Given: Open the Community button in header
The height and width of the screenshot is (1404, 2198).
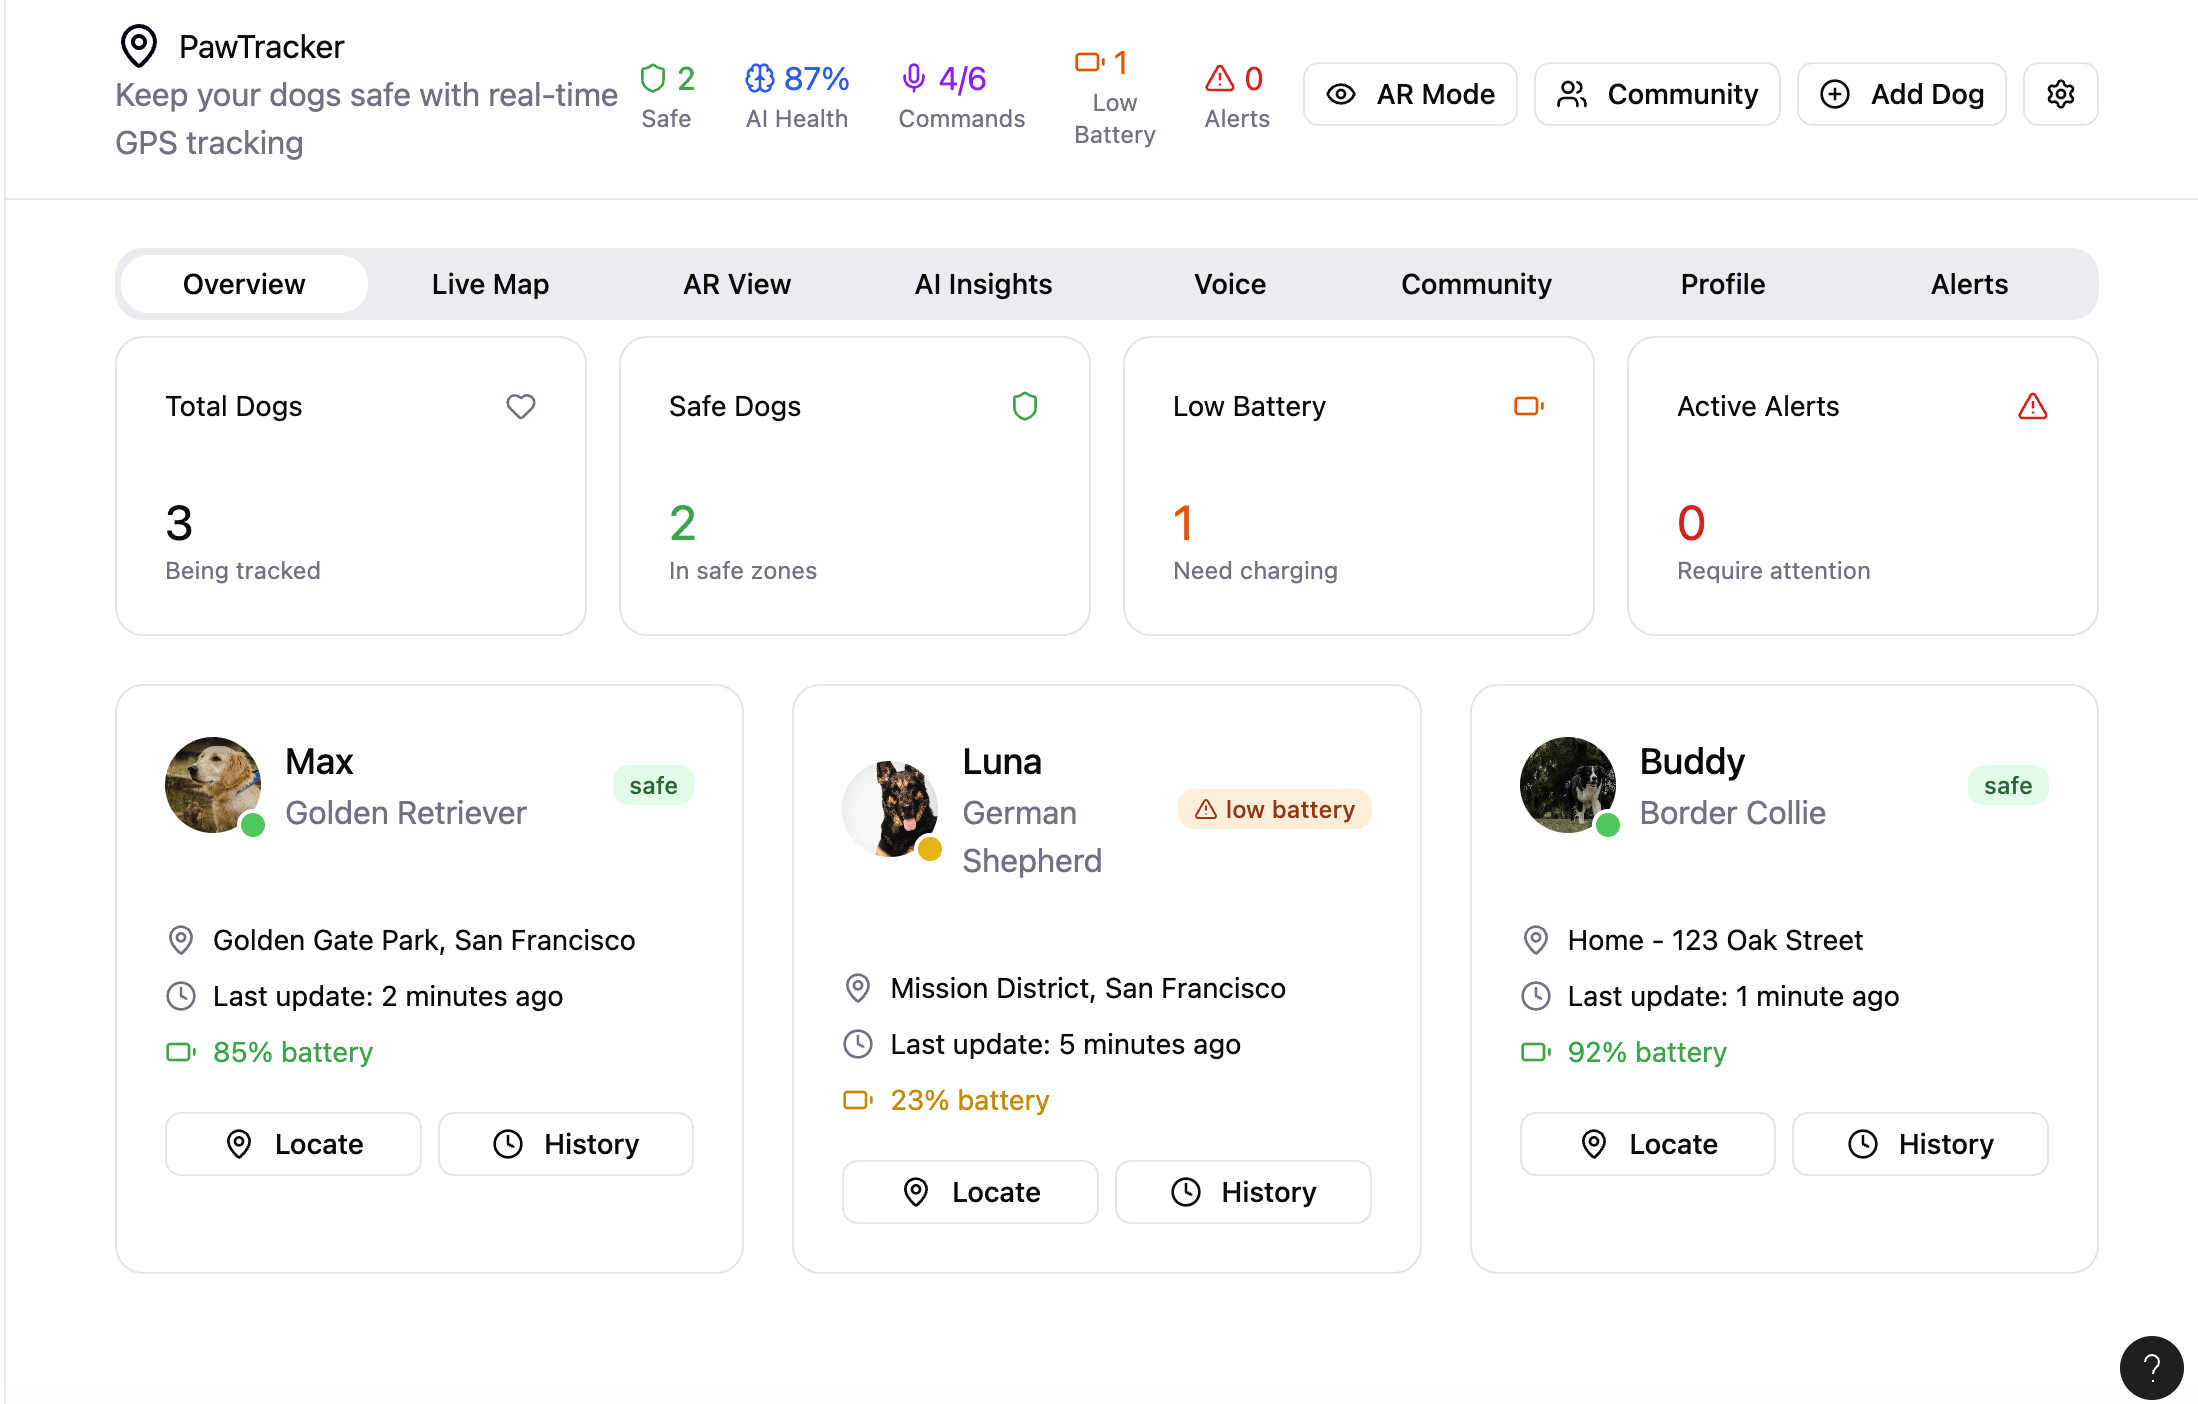Looking at the screenshot, I should [x=1657, y=94].
